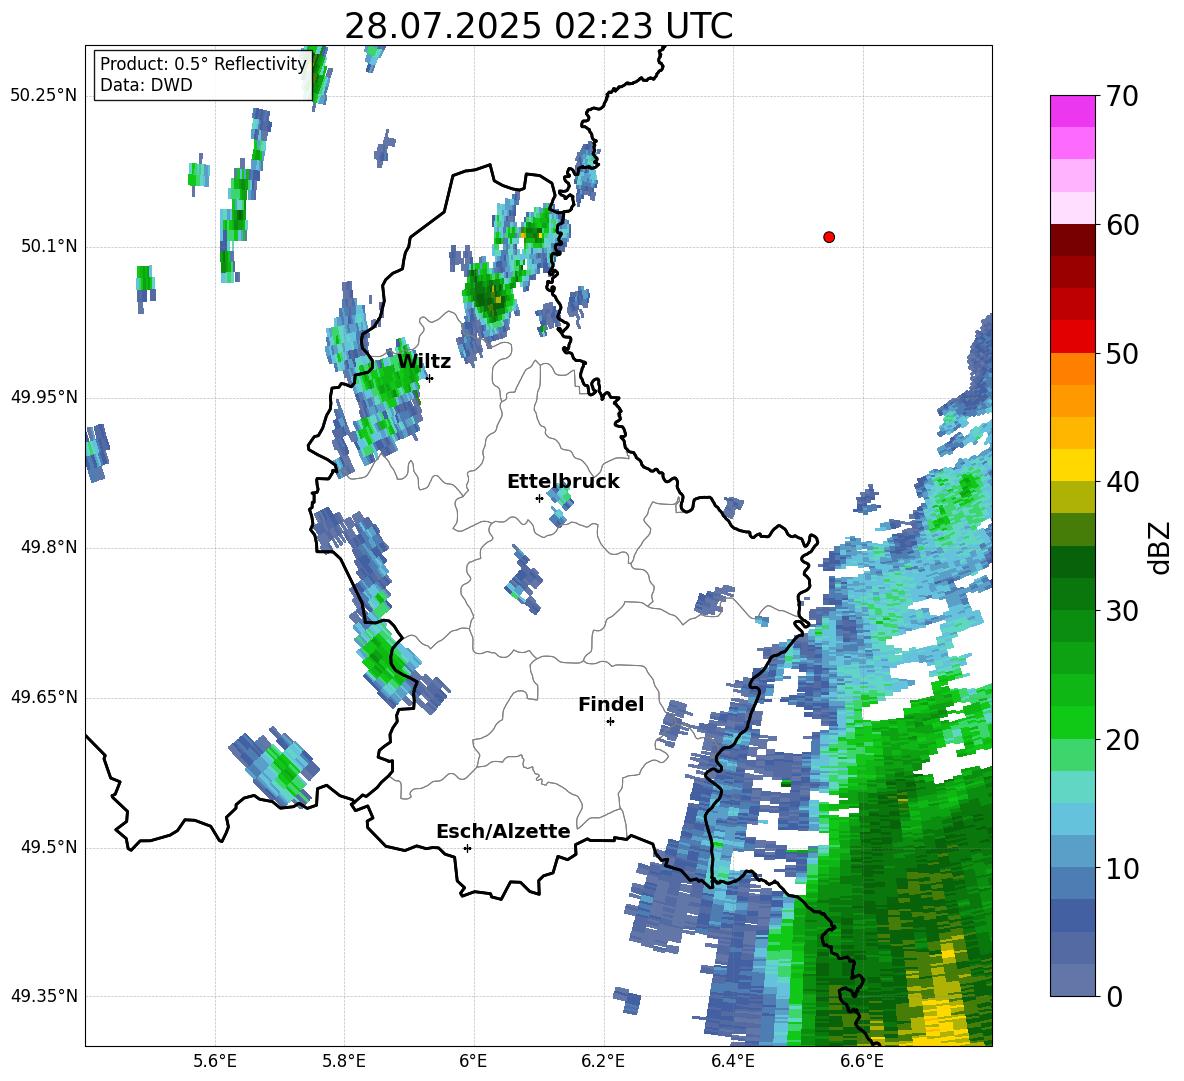Image resolution: width=1184 pixels, height=1081 pixels.
Task: Click the small radar echo beside Ettelbruck
Action: click(x=560, y=505)
